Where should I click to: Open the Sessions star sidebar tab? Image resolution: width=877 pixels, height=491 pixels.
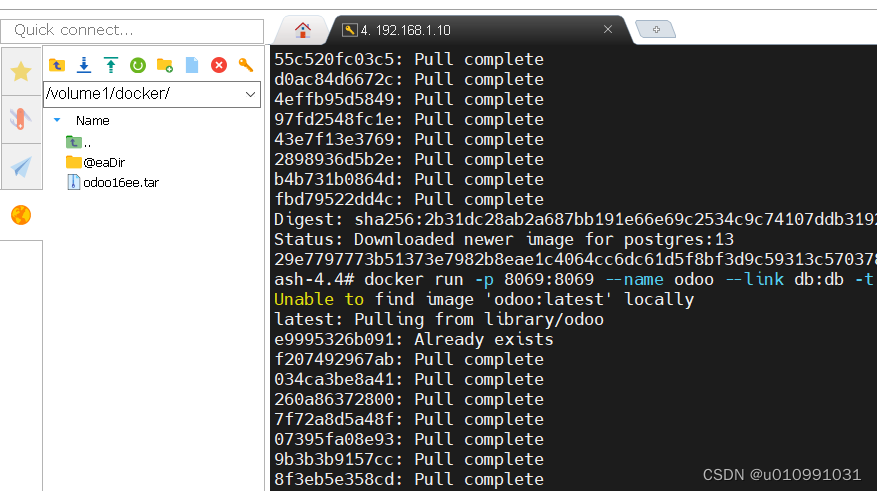point(21,71)
